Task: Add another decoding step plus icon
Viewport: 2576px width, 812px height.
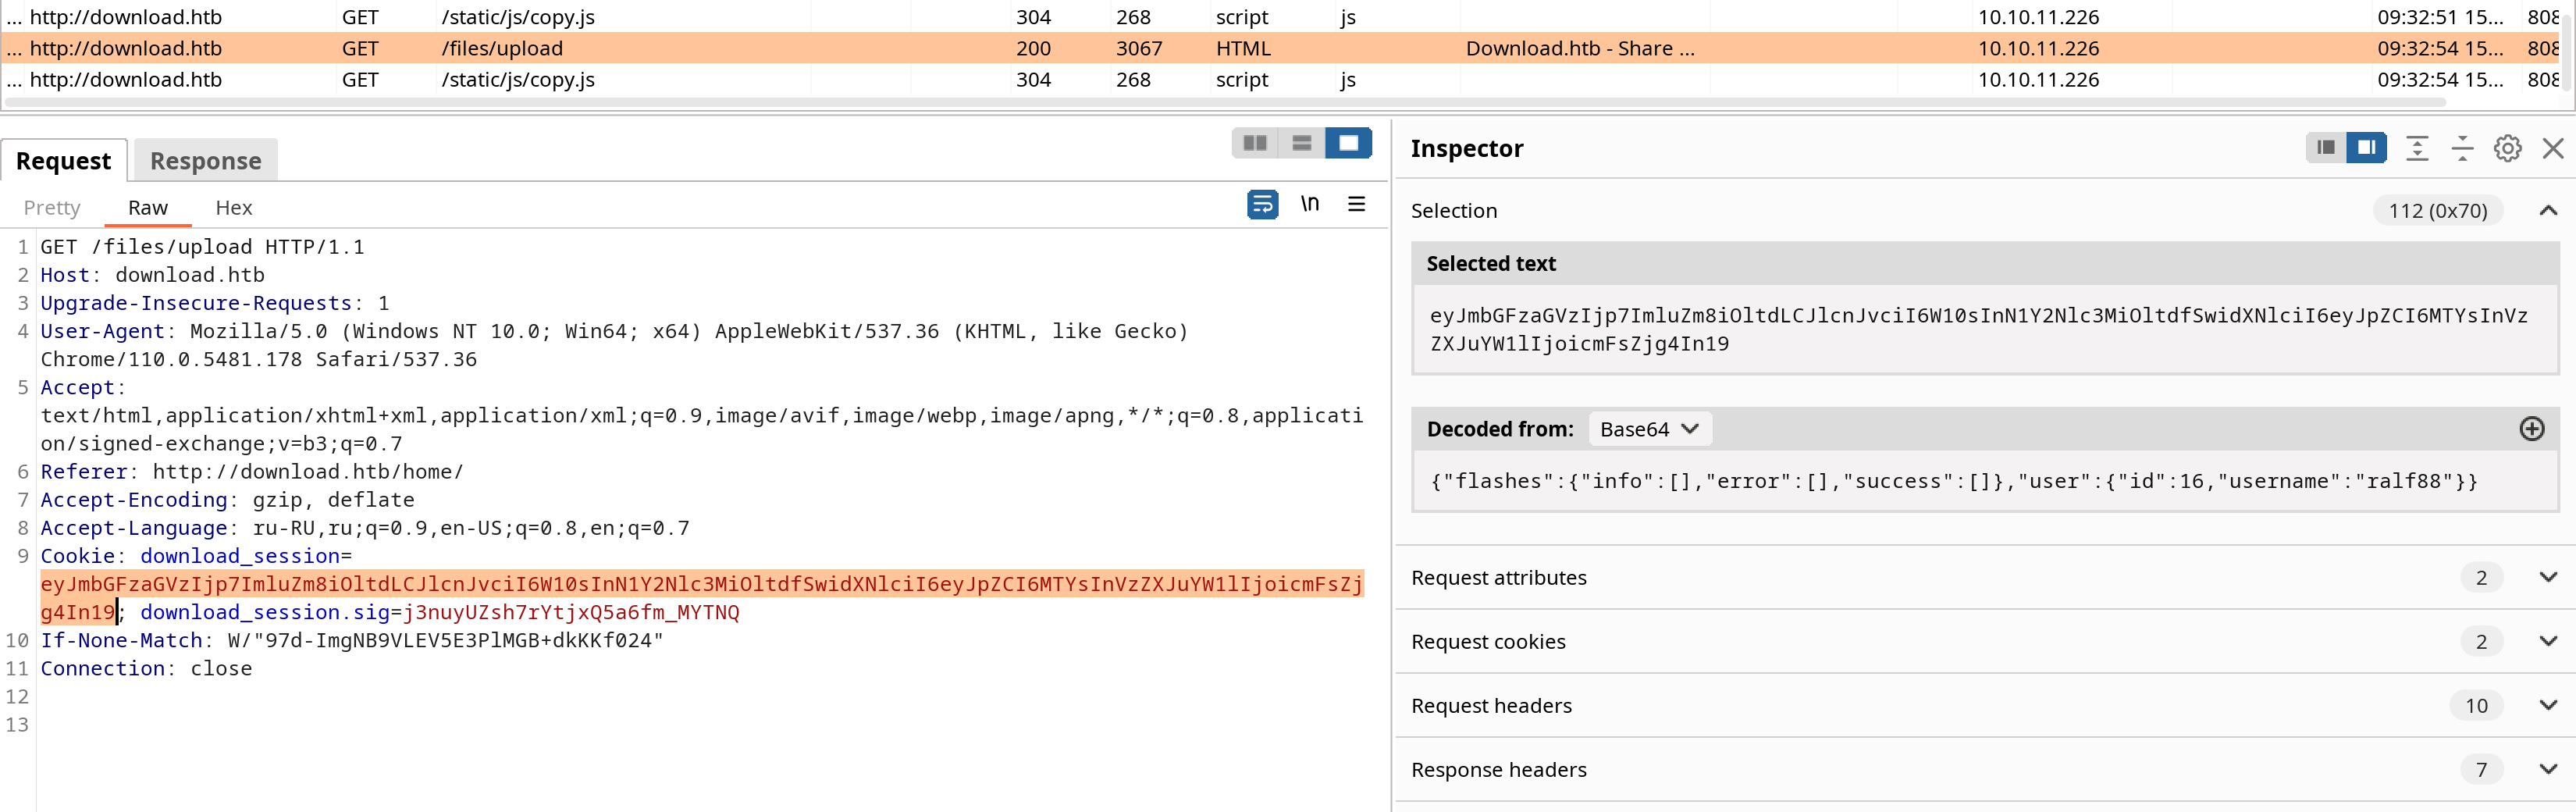Action: pos(2531,429)
